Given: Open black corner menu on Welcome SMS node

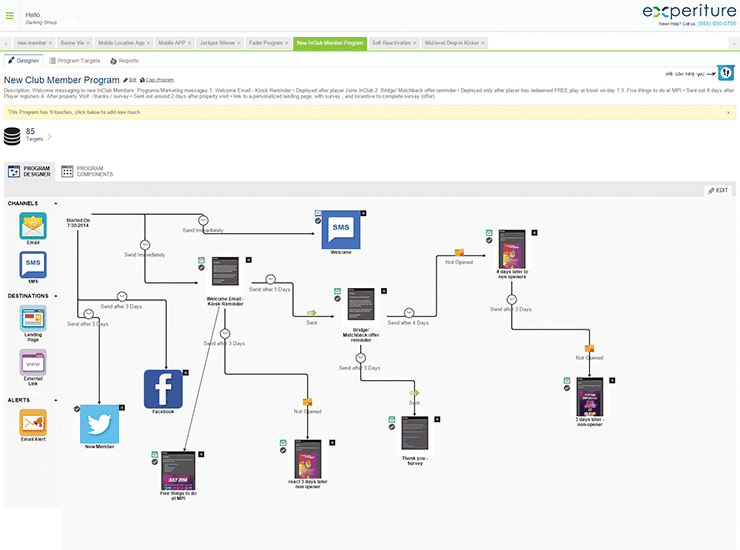Looking at the screenshot, I should [x=363, y=213].
